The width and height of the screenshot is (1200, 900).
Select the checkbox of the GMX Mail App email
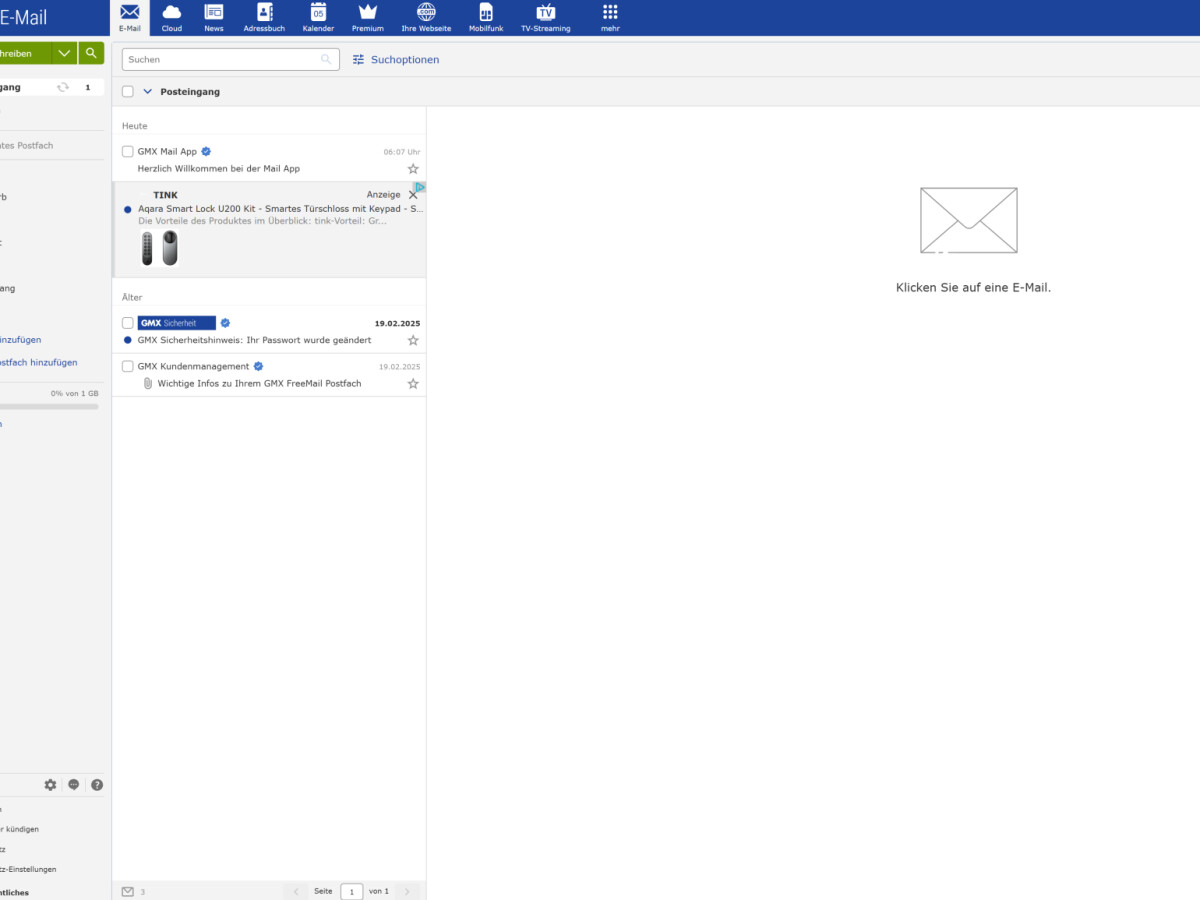click(x=127, y=151)
